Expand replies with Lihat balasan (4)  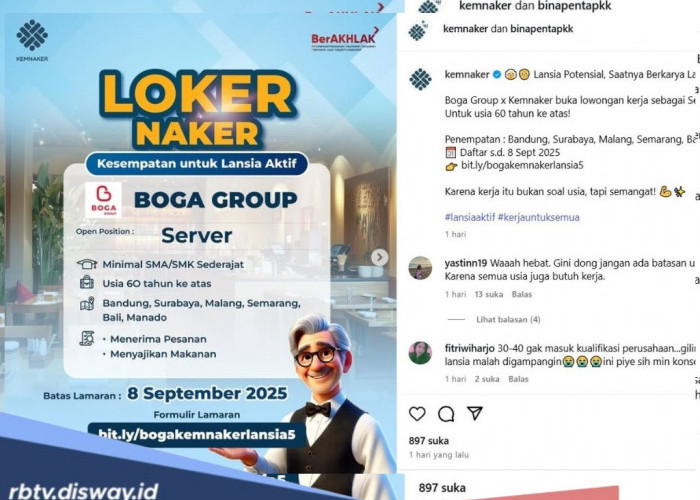[508, 320]
